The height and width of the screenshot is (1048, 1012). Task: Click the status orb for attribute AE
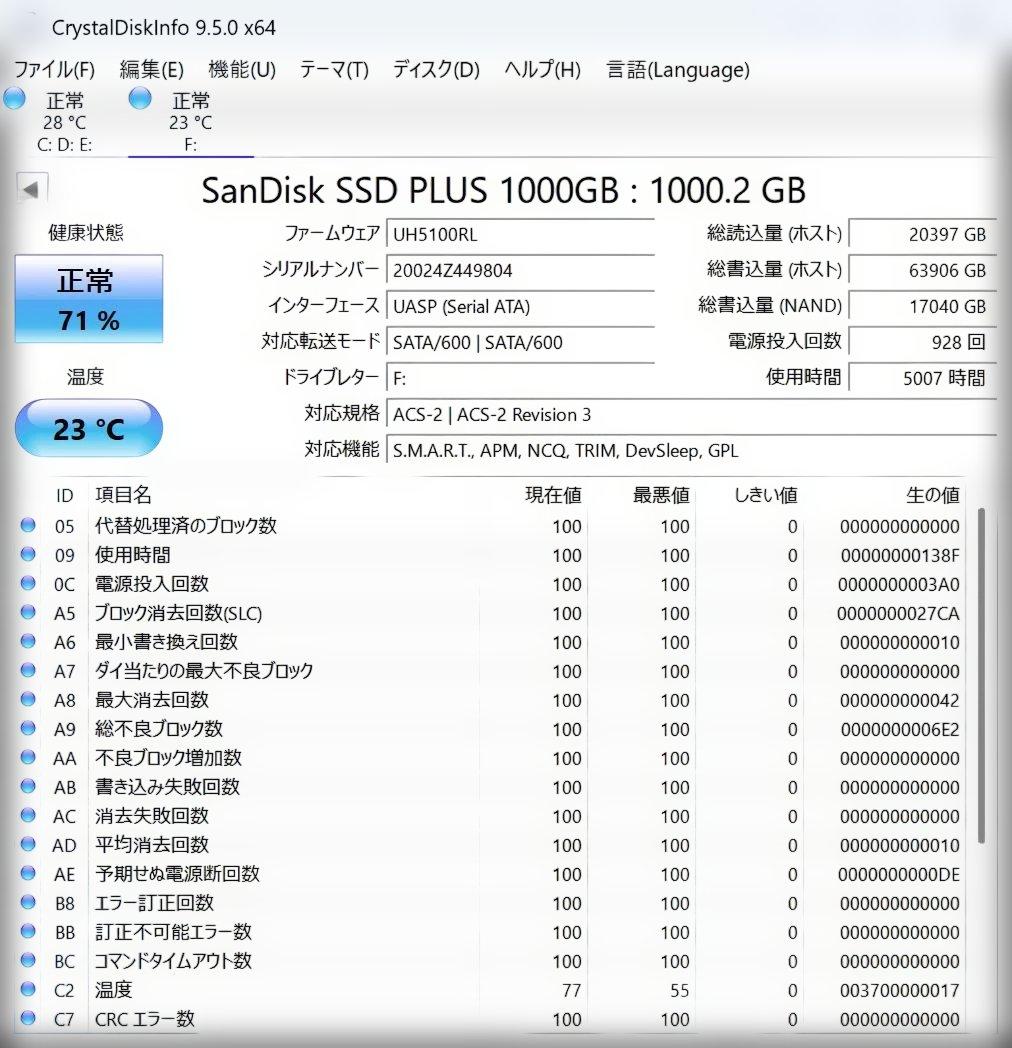[28, 874]
